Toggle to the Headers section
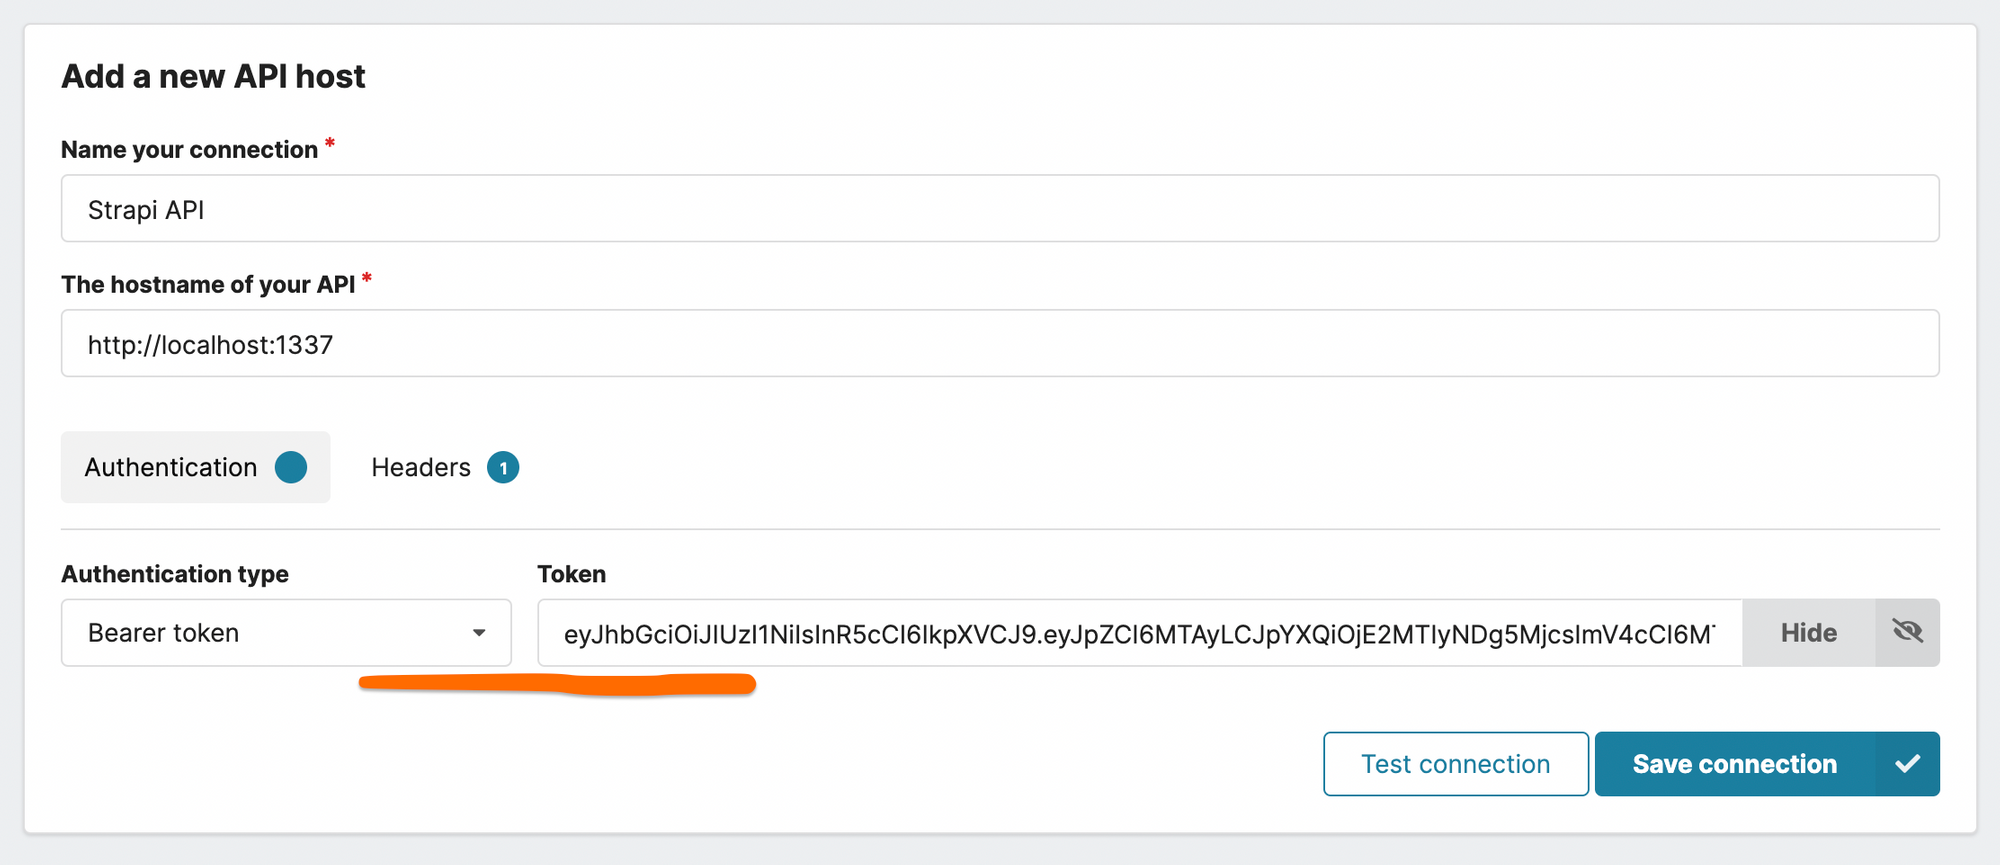2000x865 pixels. point(421,467)
